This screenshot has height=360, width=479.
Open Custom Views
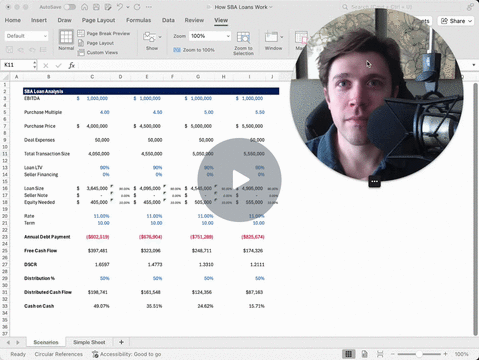pyautogui.click(x=98, y=53)
